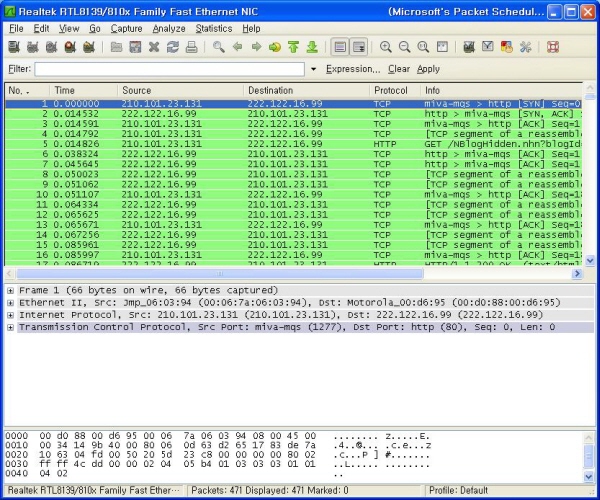Jump to first packet icon
The width and height of the screenshot is (600, 500).
(x=293, y=47)
